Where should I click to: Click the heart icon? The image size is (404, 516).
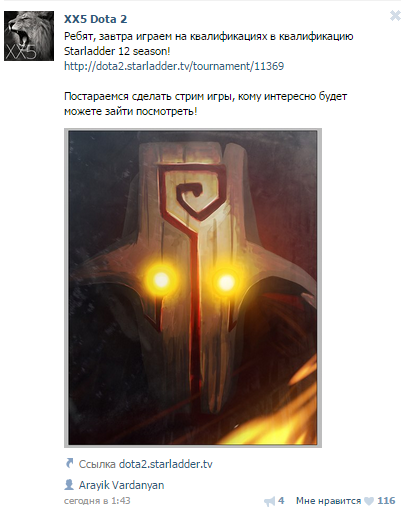369,501
